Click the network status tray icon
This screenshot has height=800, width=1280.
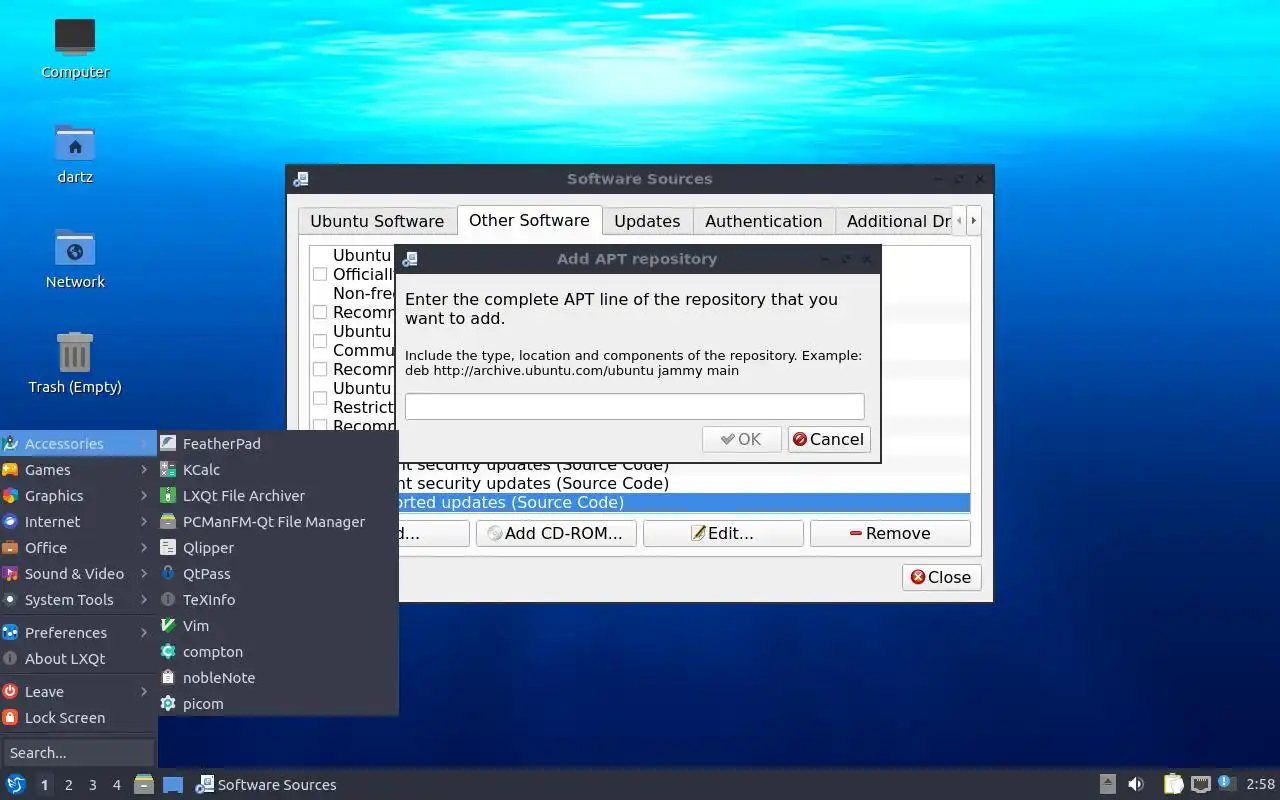1201,785
